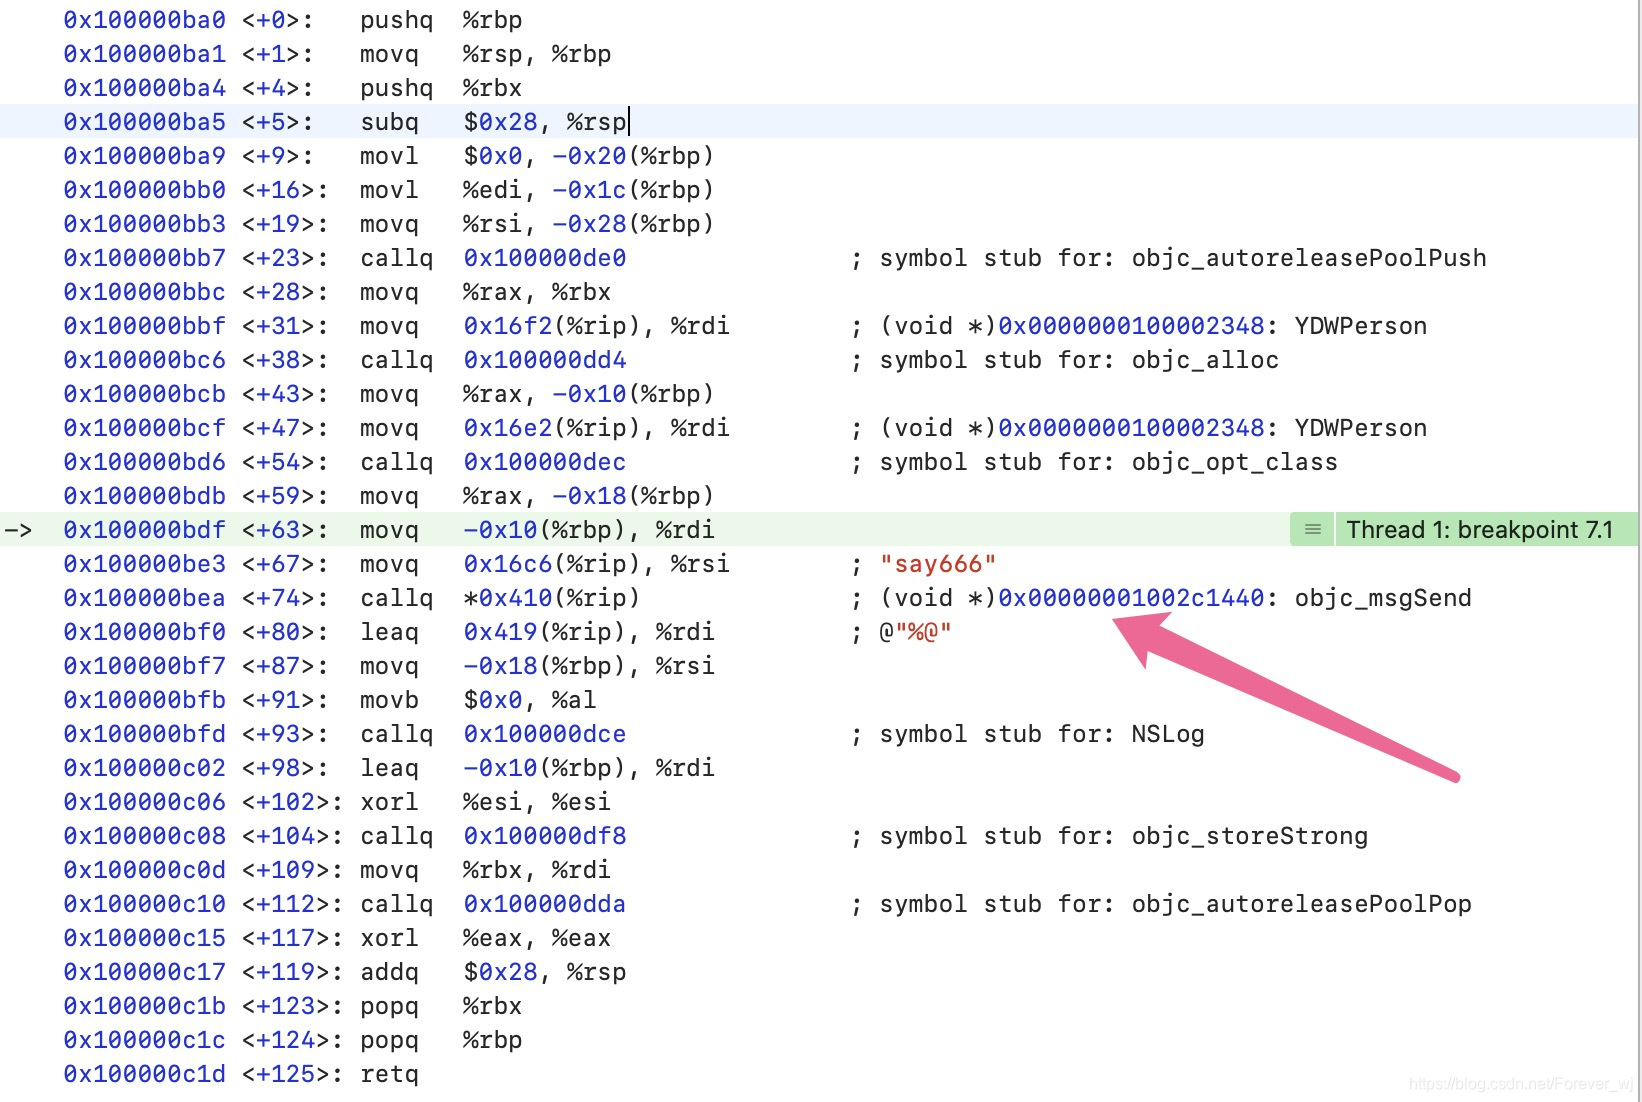Image resolution: width=1642 pixels, height=1102 pixels.
Task: Click the callq *0x410(%rip) operand
Action: coord(551,598)
